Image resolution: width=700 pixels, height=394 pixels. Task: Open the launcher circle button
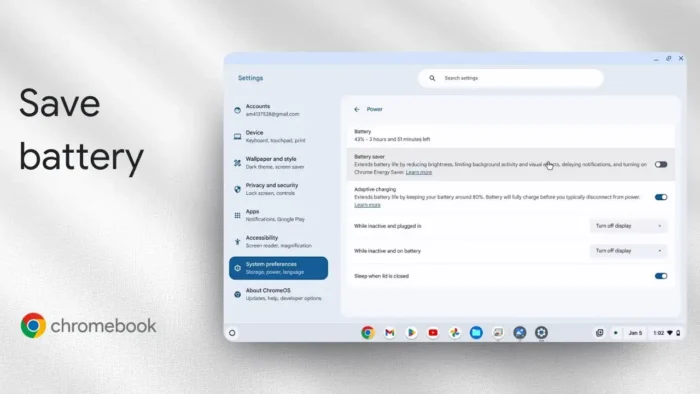(232, 333)
